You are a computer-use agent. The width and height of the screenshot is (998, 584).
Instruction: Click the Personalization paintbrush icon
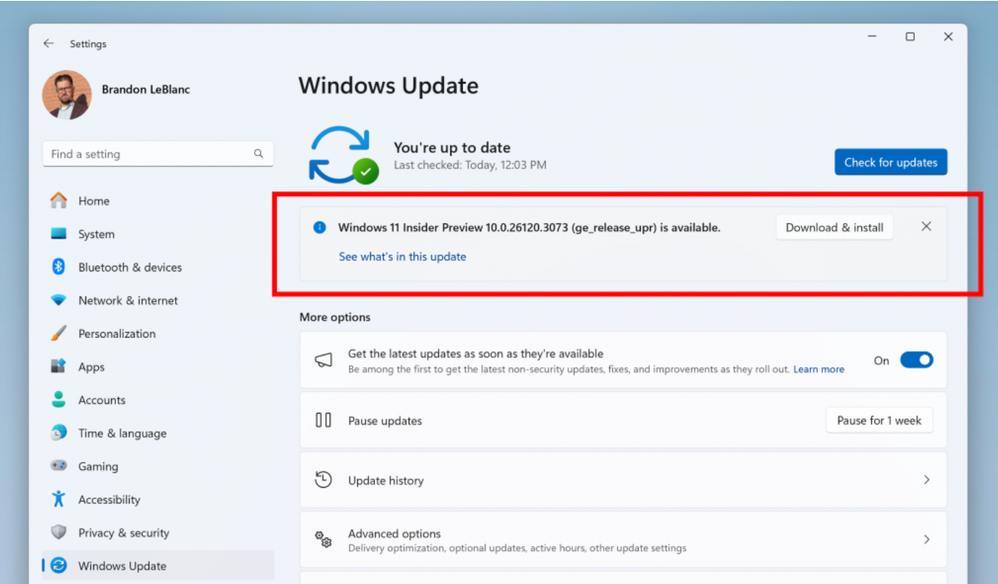click(x=59, y=333)
